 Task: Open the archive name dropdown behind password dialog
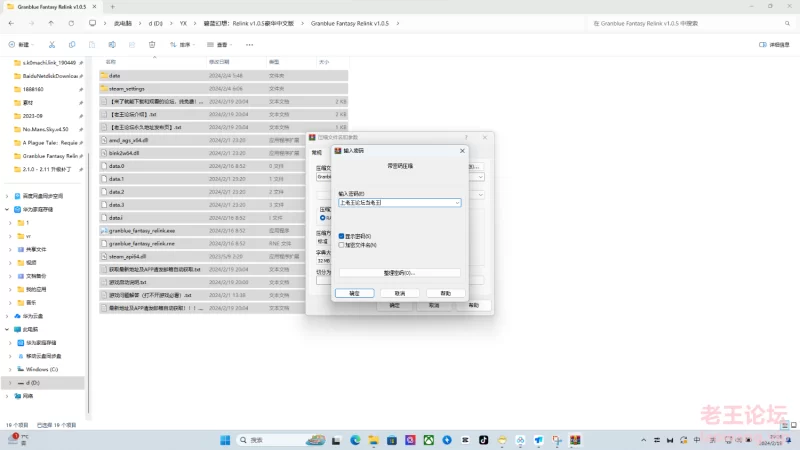point(480,177)
